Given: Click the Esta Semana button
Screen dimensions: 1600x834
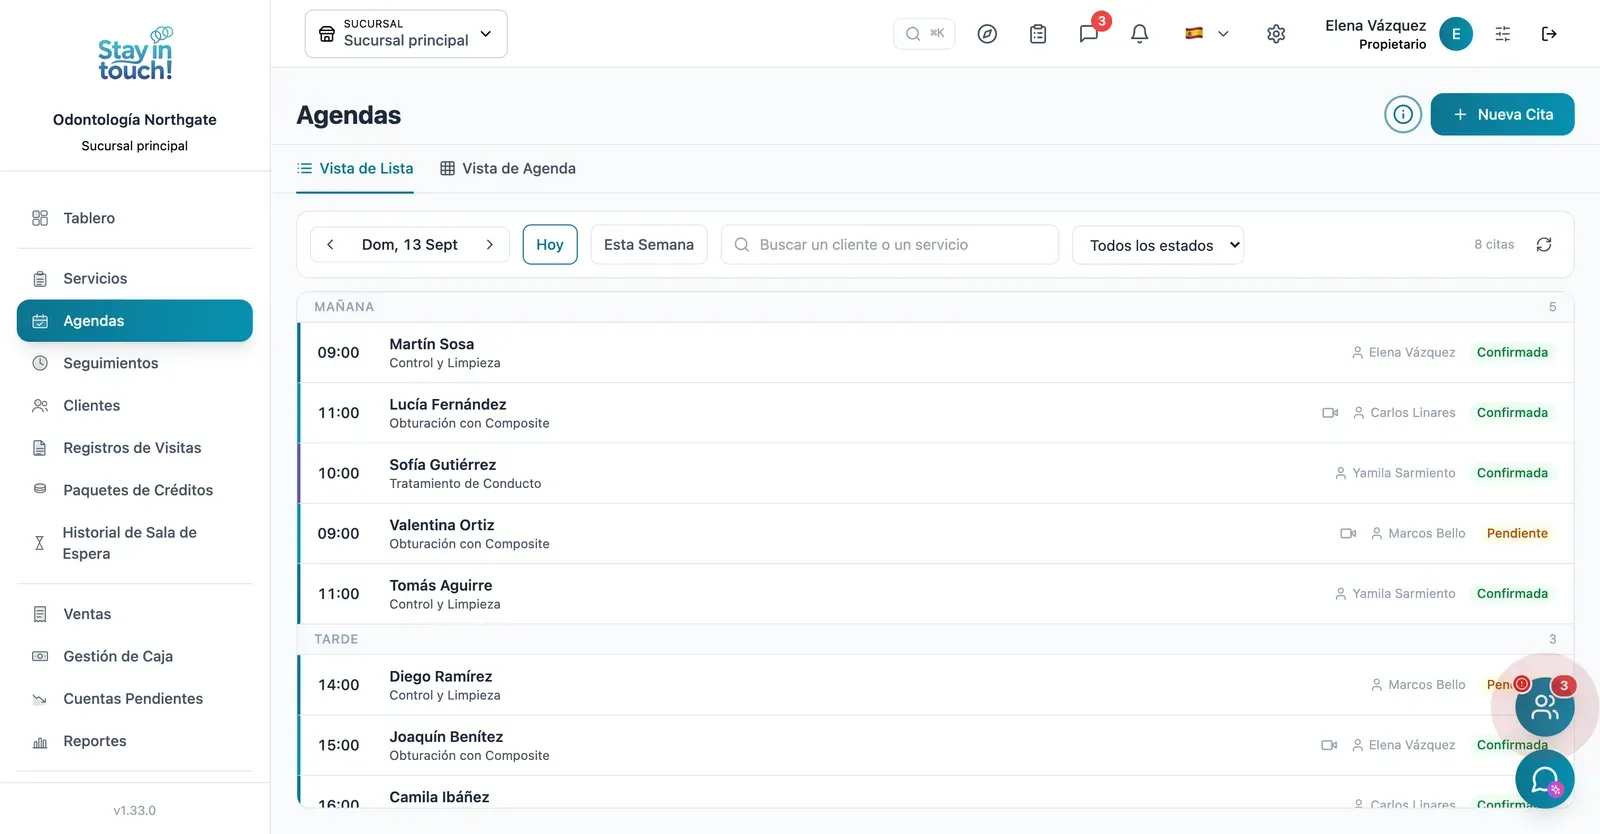Looking at the screenshot, I should [649, 245].
